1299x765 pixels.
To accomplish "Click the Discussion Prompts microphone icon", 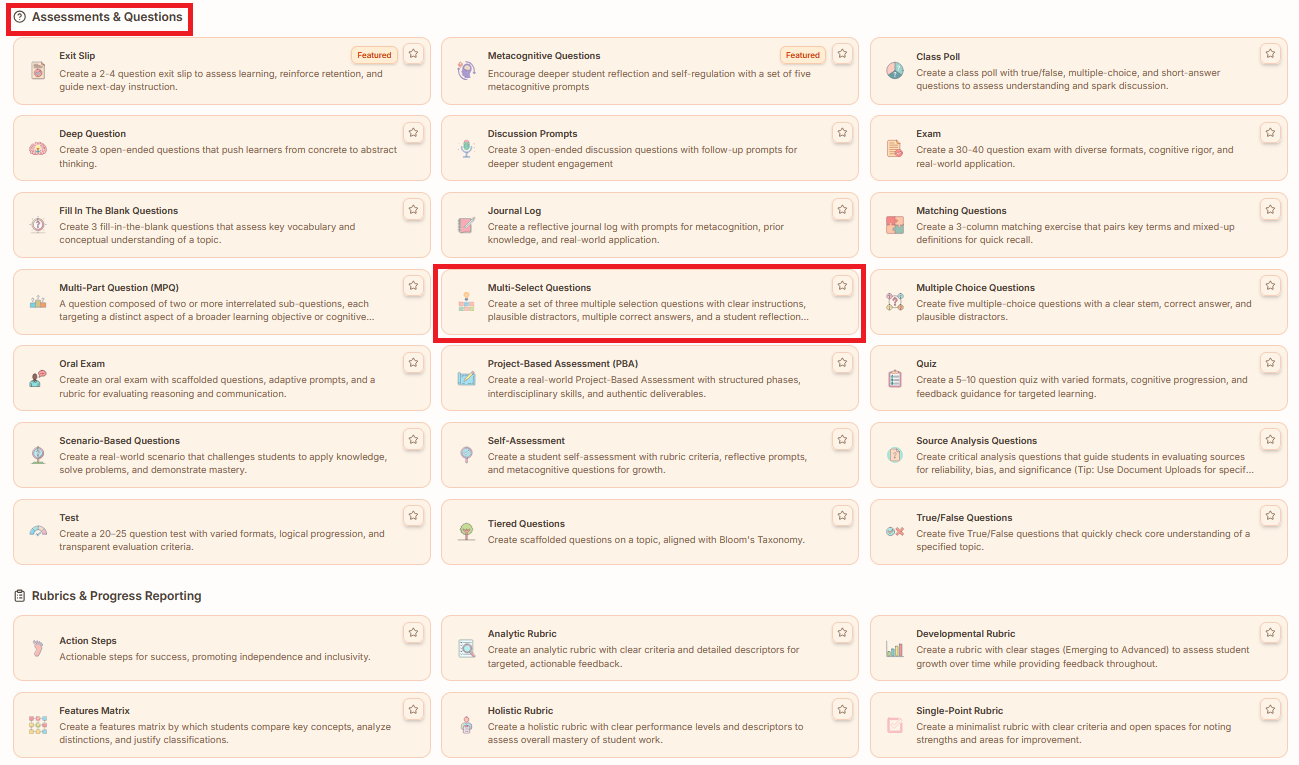I will click(465, 148).
